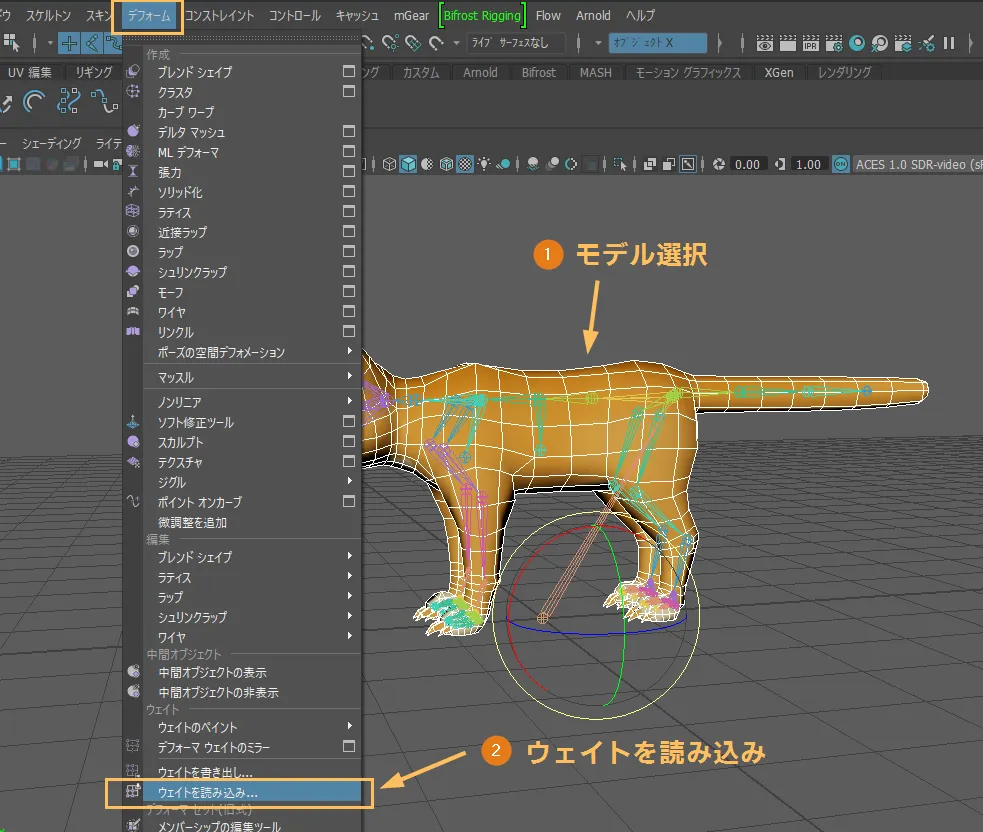Click the gamma icon beside 1.00
This screenshot has width=983, height=832.
click(779, 164)
